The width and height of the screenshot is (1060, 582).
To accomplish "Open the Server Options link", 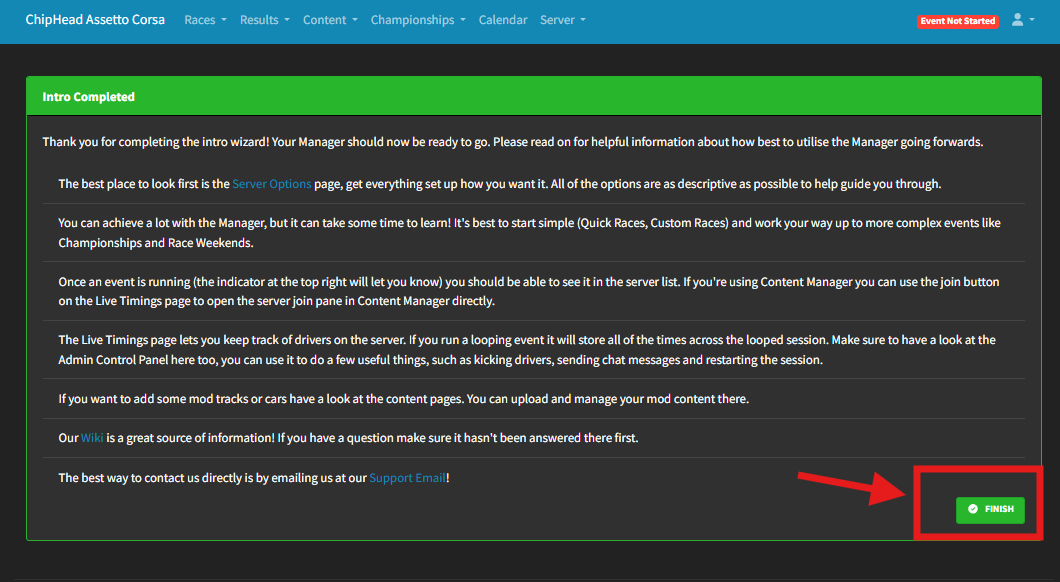I will coord(272,184).
